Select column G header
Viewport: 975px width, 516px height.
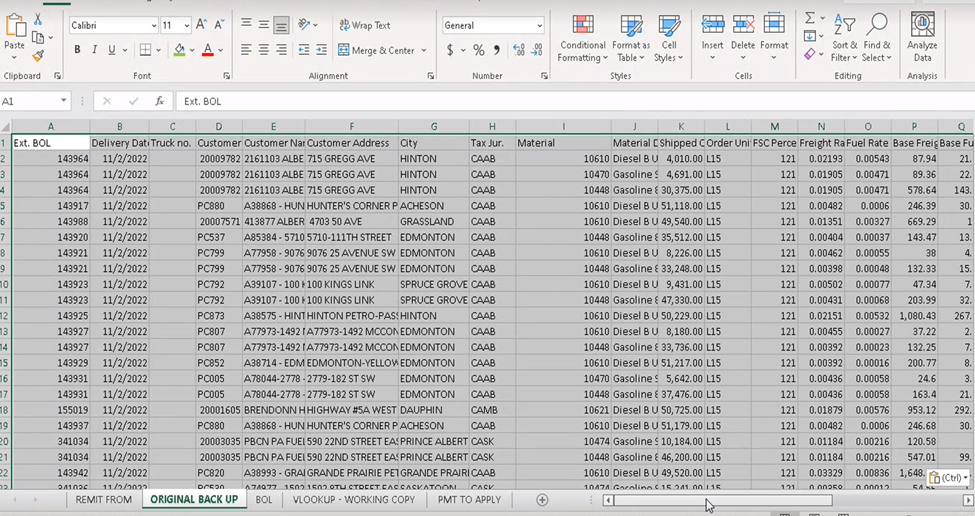pyautogui.click(x=434, y=126)
